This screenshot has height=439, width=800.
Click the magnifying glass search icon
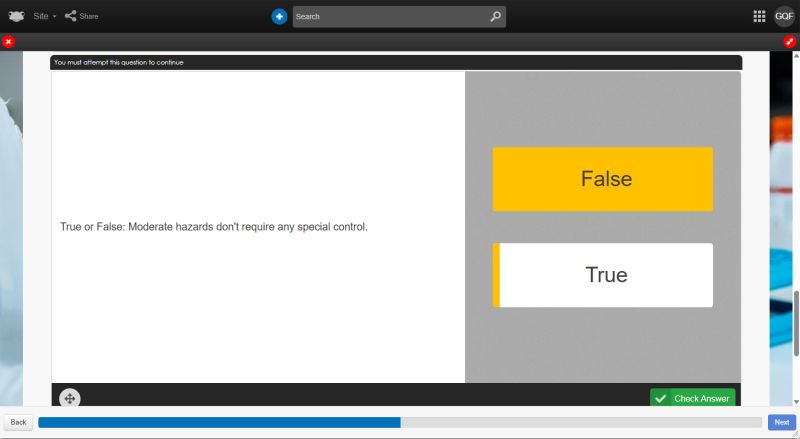pos(495,17)
